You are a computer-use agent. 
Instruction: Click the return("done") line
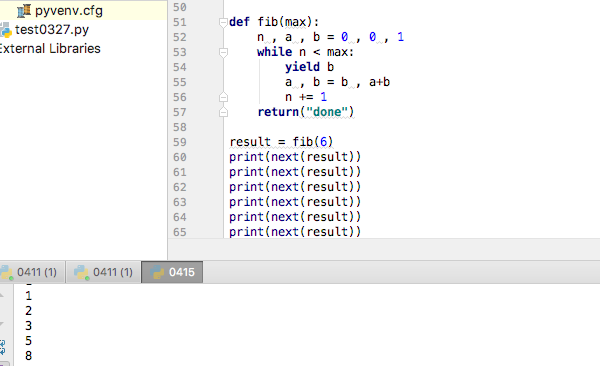(x=306, y=112)
